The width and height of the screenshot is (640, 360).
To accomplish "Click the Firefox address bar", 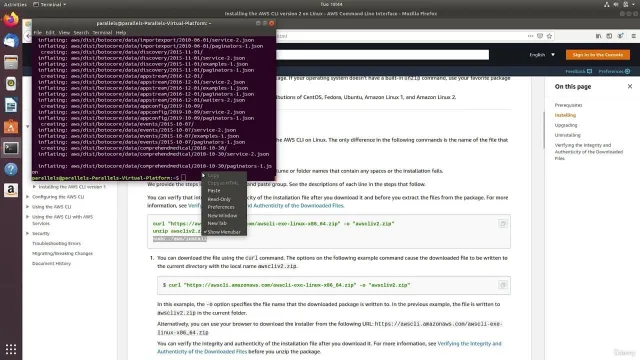I will coord(400,36).
